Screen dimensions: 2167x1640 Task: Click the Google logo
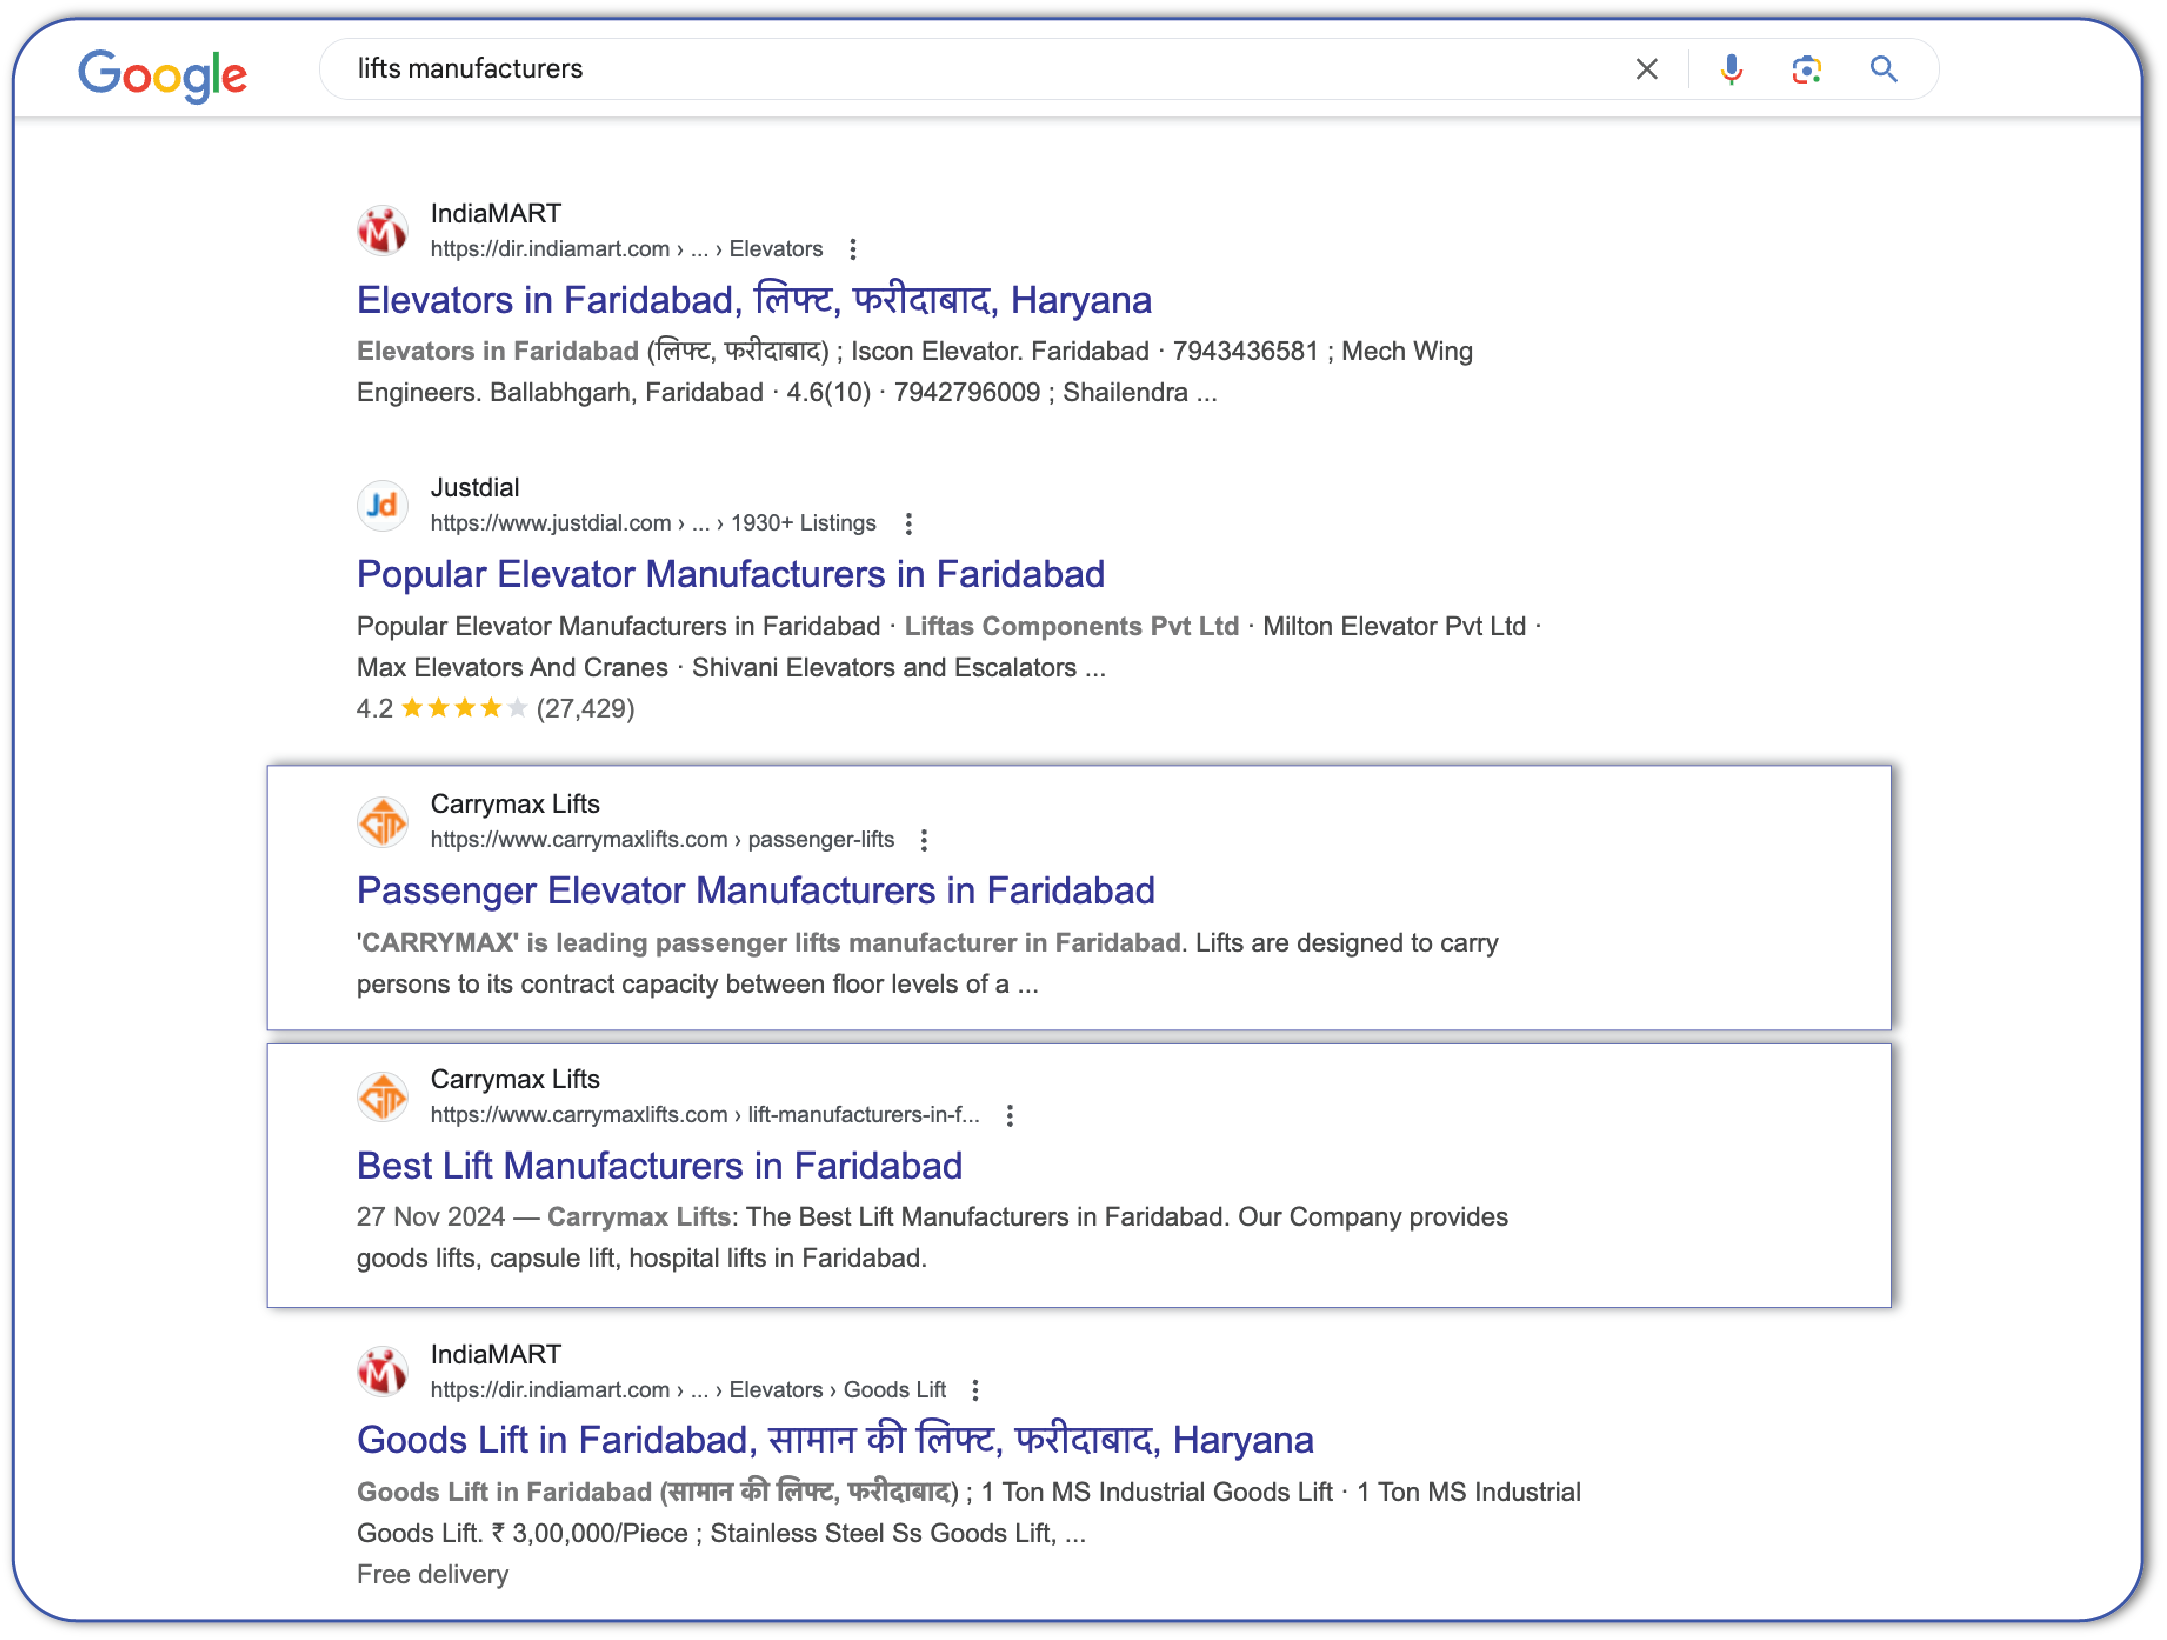tap(163, 74)
